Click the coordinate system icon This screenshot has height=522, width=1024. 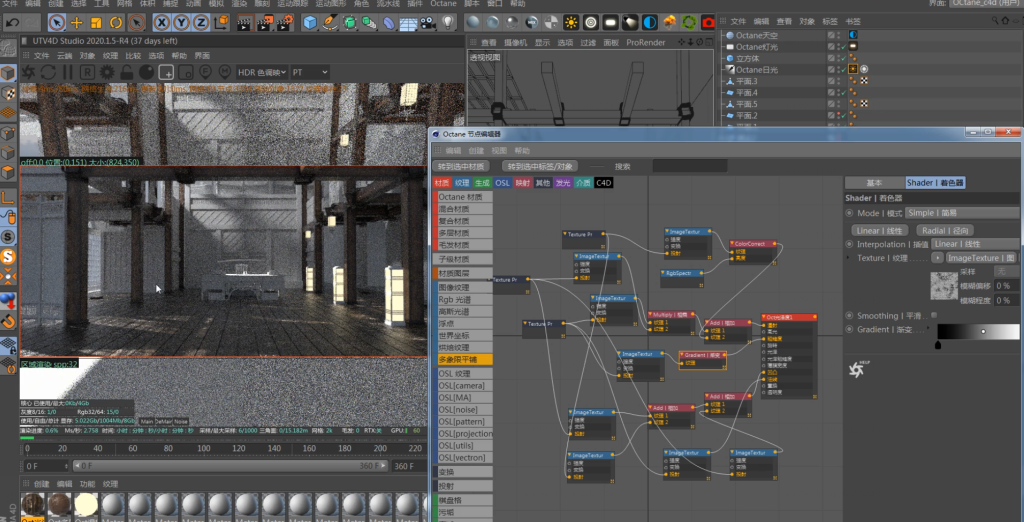coord(221,24)
